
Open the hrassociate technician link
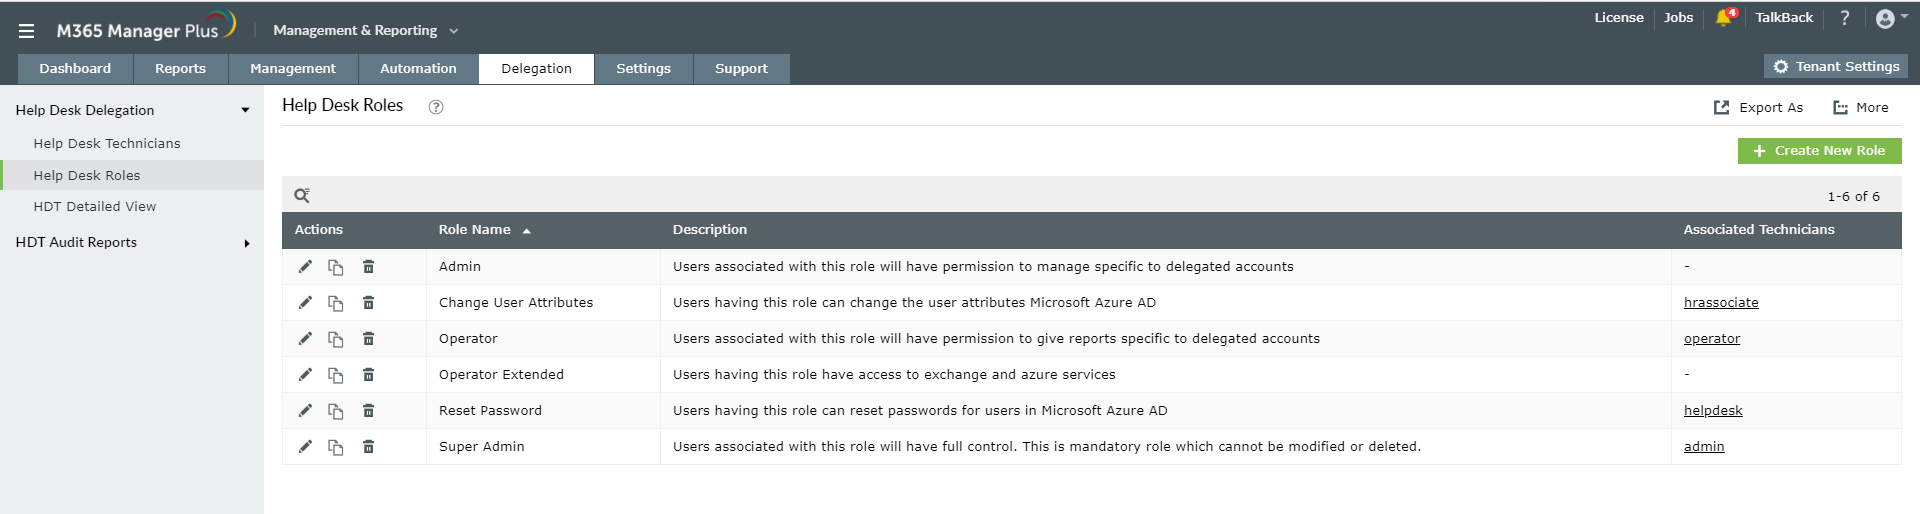pos(1720,303)
